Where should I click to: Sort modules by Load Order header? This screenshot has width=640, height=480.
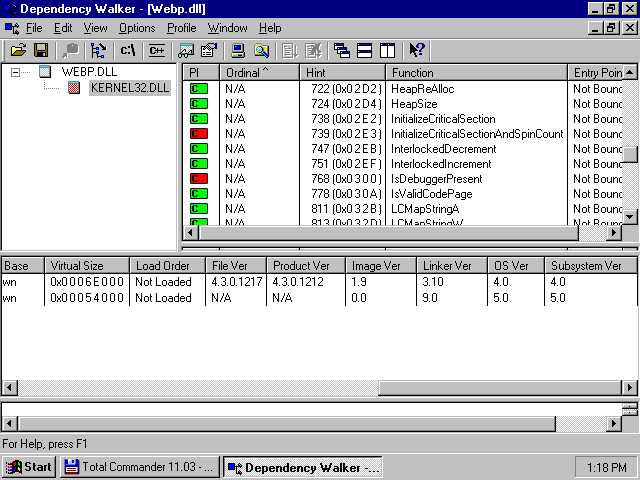[167, 266]
